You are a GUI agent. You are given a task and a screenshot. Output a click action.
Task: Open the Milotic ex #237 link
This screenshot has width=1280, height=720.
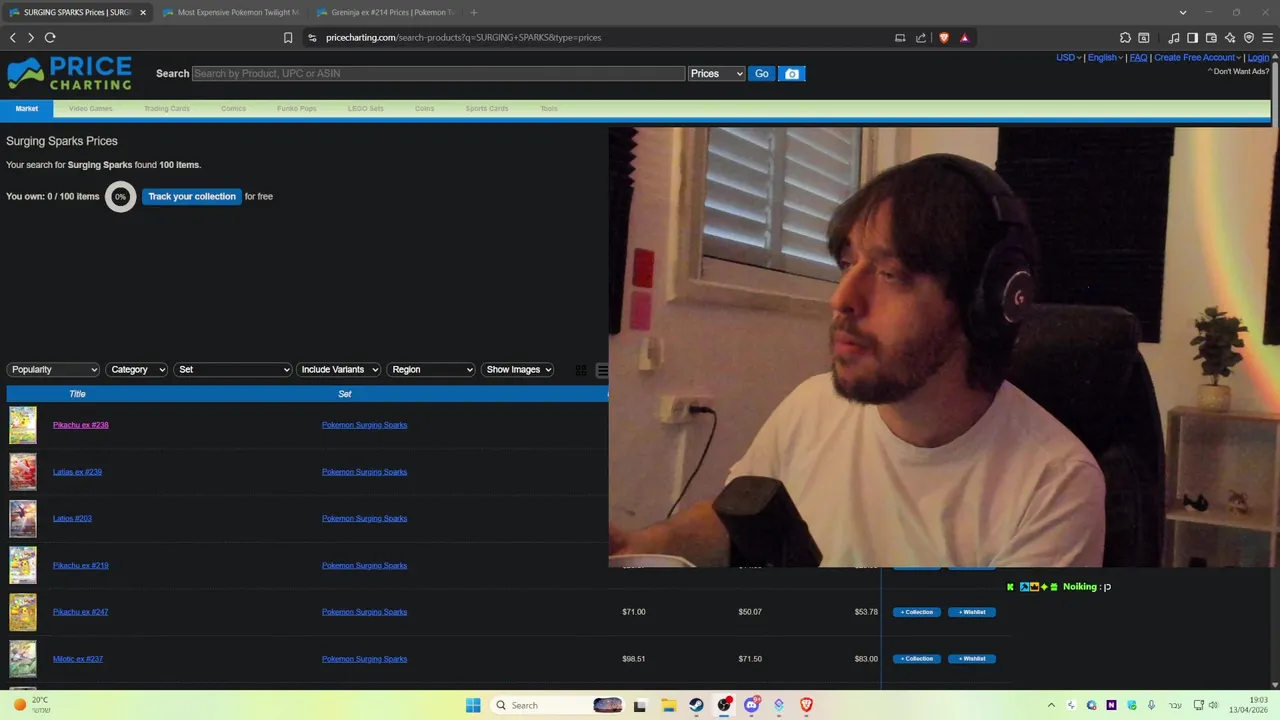(78, 659)
